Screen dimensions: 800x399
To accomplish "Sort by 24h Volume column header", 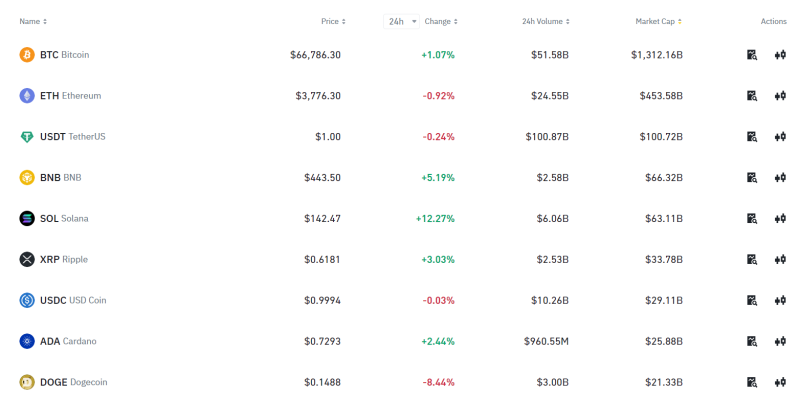I will 546,21.
